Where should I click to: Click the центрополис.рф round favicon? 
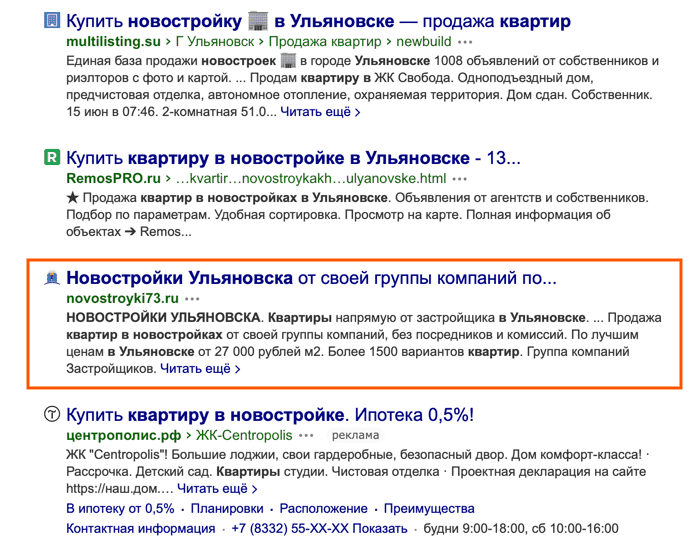click(52, 414)
